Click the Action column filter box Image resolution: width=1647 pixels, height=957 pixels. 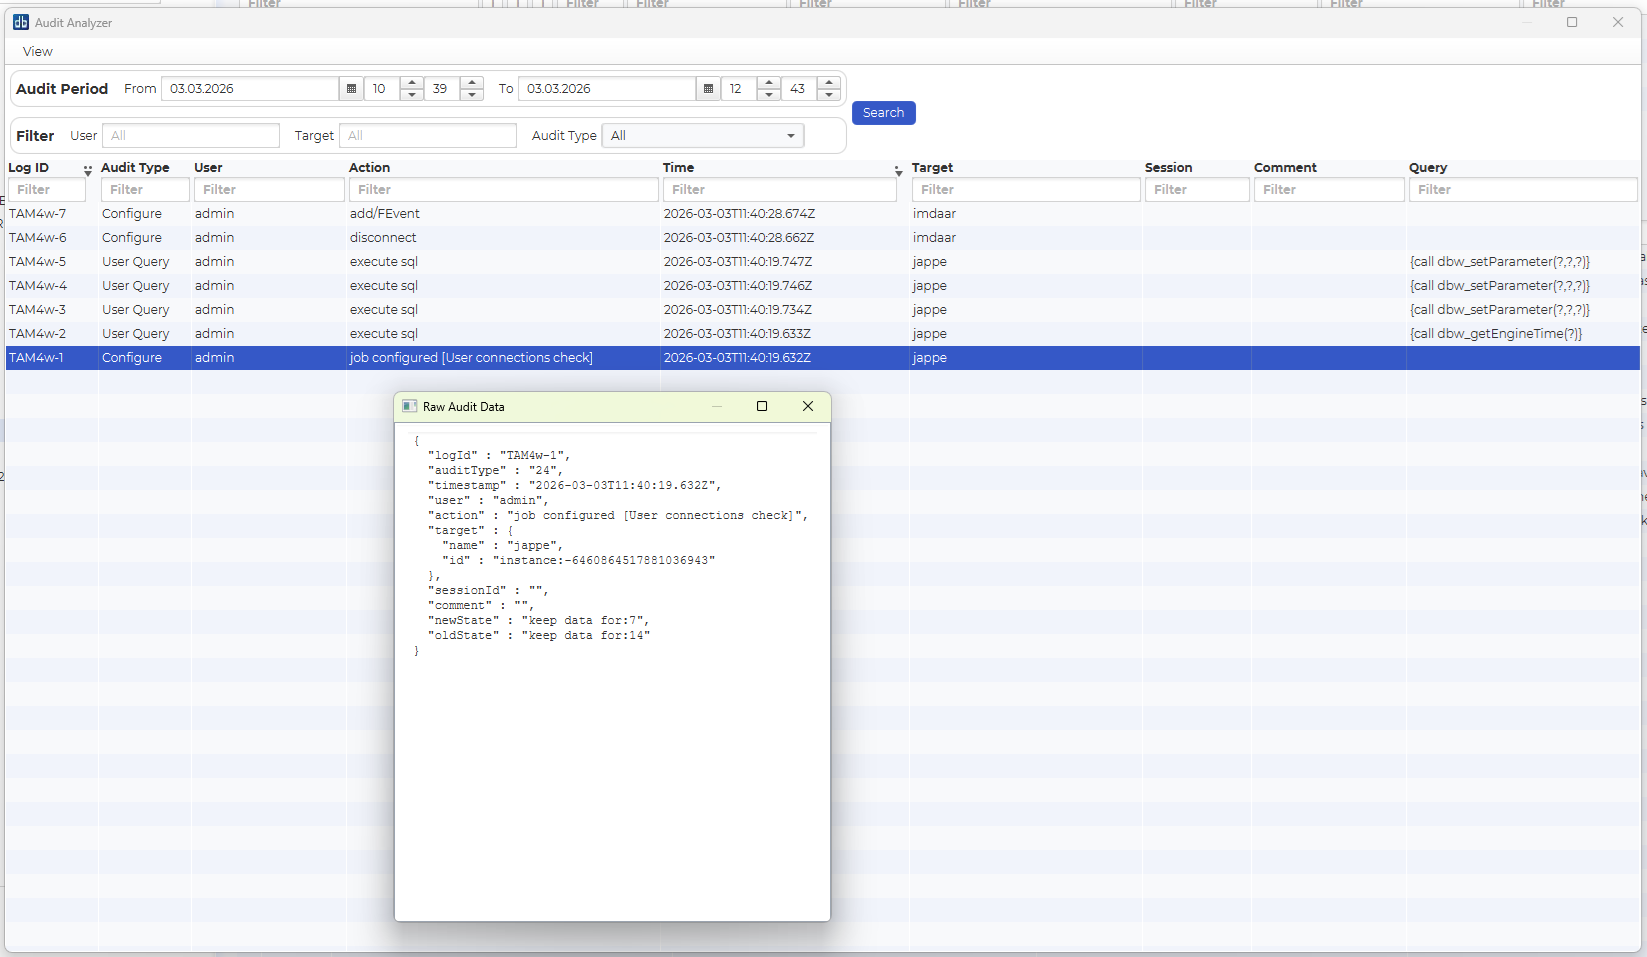tap(503, 190)
